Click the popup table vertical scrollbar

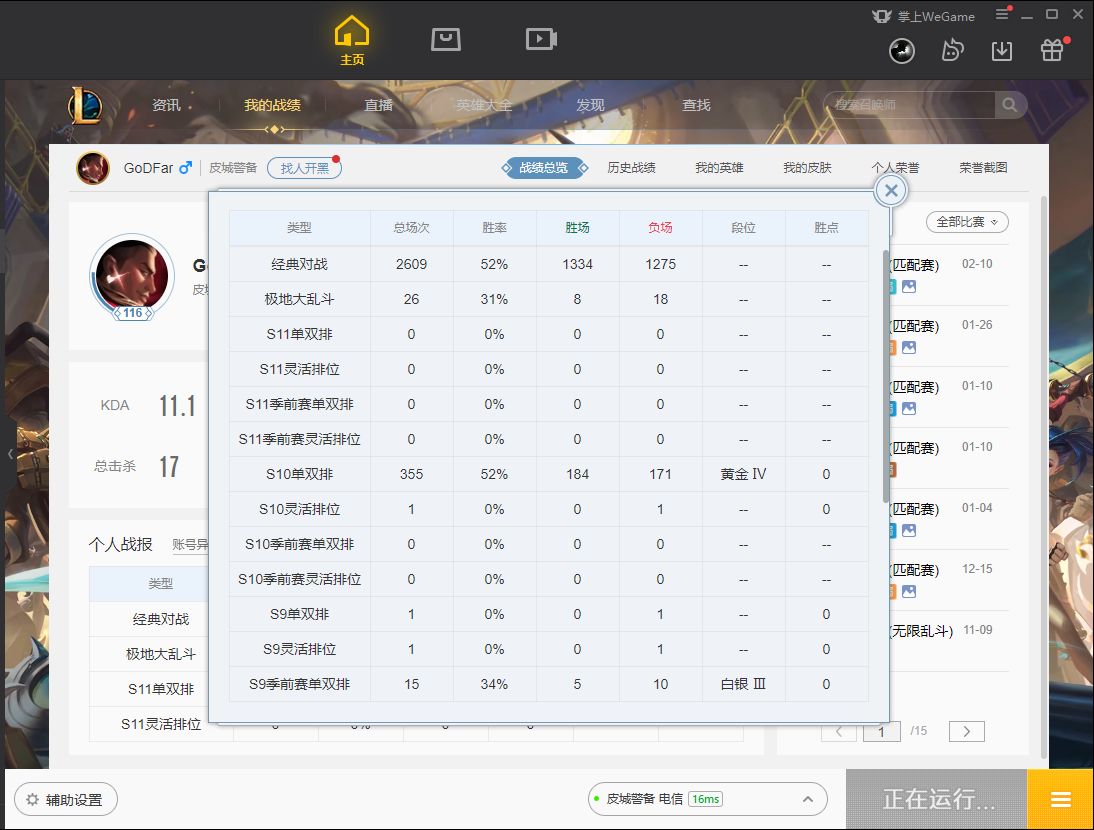[886, 377]
